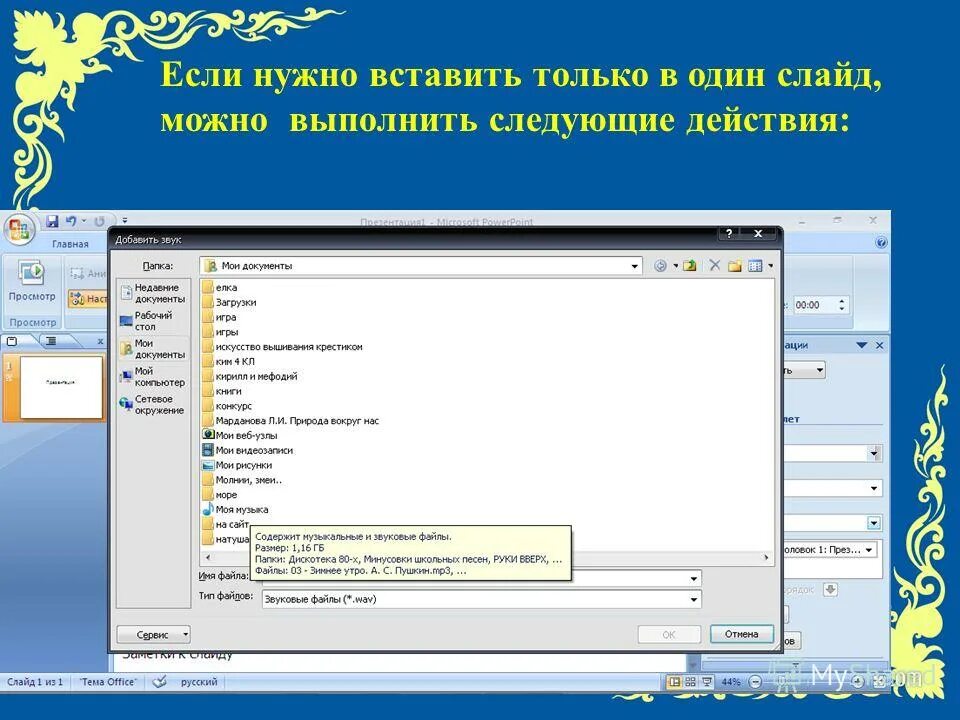
Task: Select the книги folder
Action: 222,391
